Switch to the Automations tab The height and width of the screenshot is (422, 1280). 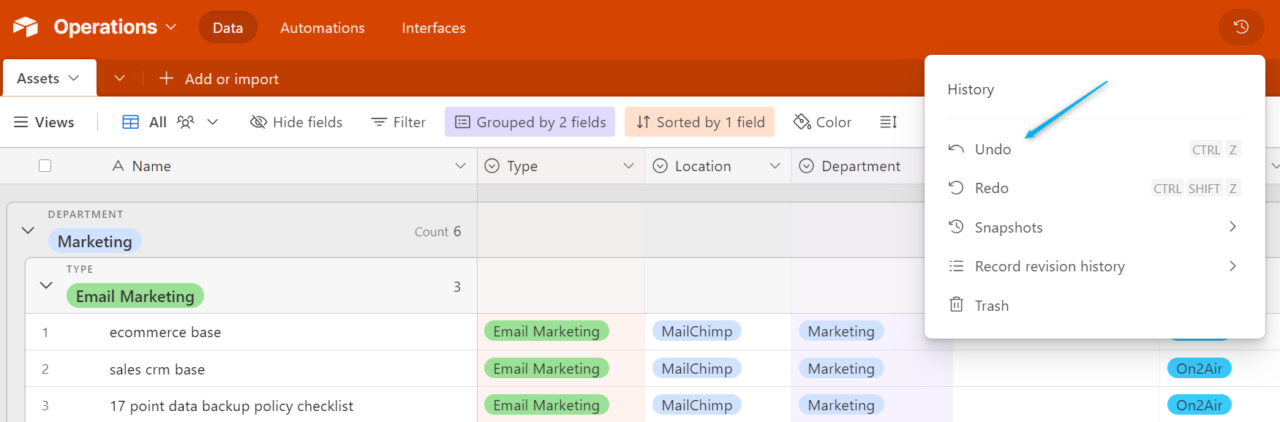pyautogui.click(x=322, y=28)
